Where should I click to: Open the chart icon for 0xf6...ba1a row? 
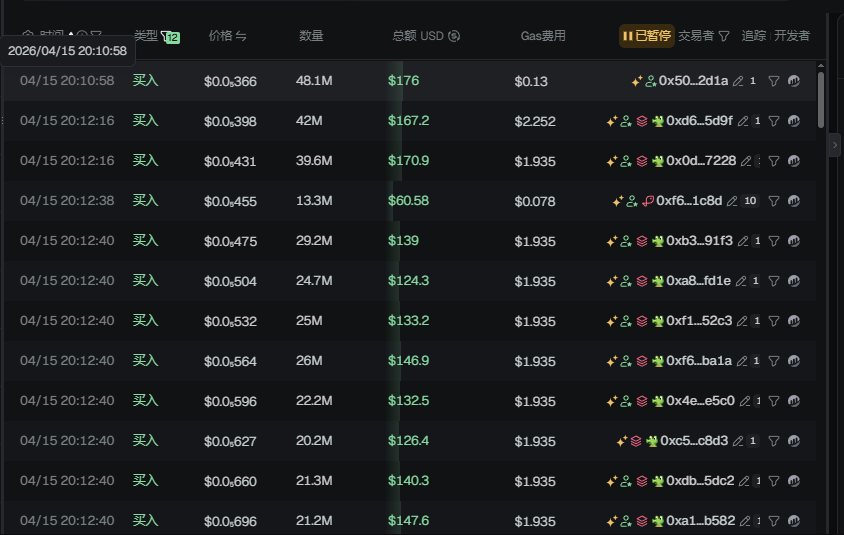[794, 361]
